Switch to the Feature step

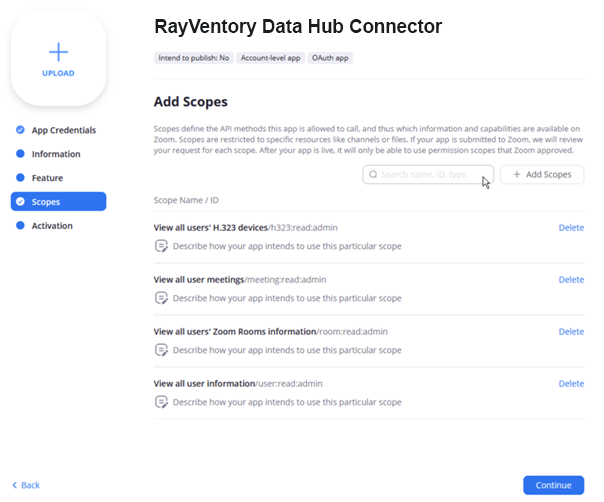click(47, 178)
